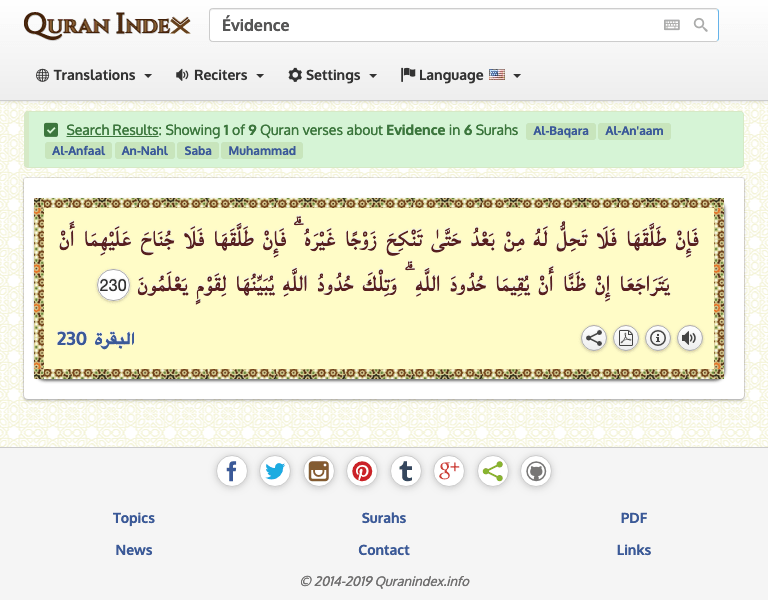Play audio recitation of verse 230

pos(690,338)
